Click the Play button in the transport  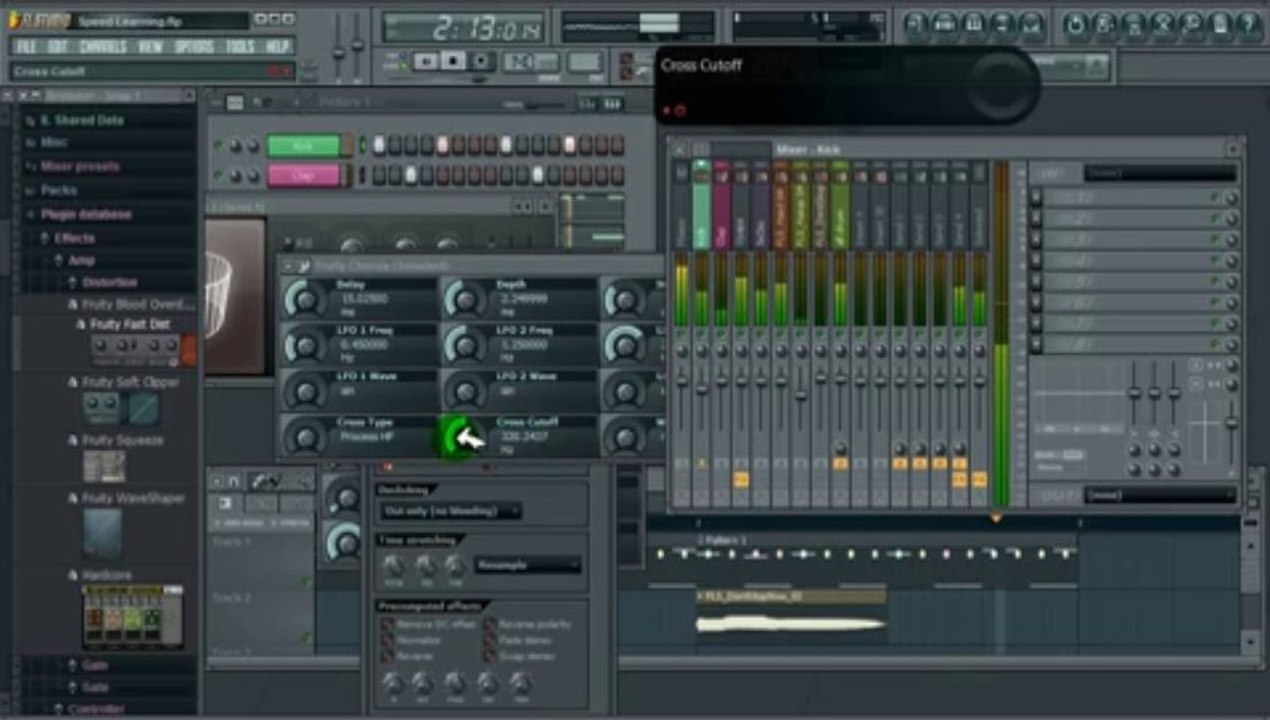pyautogui.click(x=427, y=62)
